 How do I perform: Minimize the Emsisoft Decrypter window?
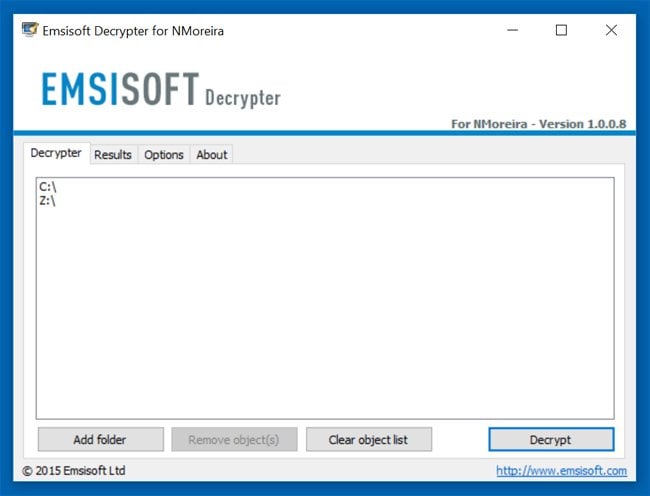point(513,30)
